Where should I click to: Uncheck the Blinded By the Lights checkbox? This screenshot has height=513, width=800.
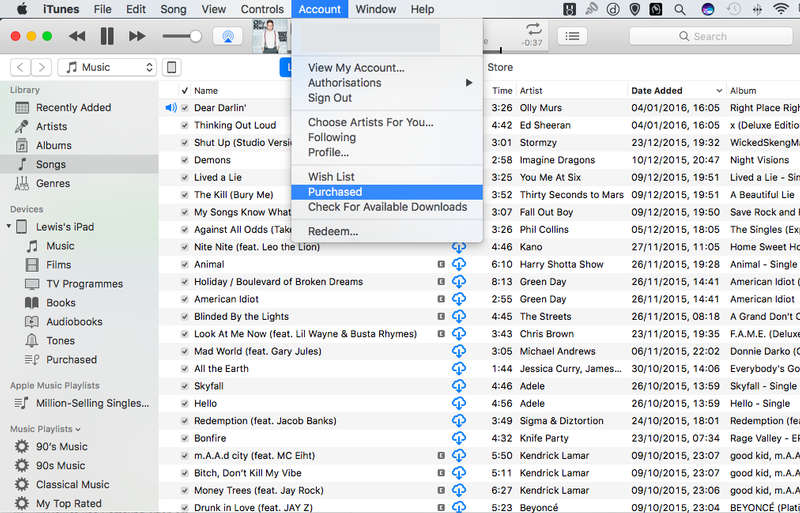[x=185, y=316]
